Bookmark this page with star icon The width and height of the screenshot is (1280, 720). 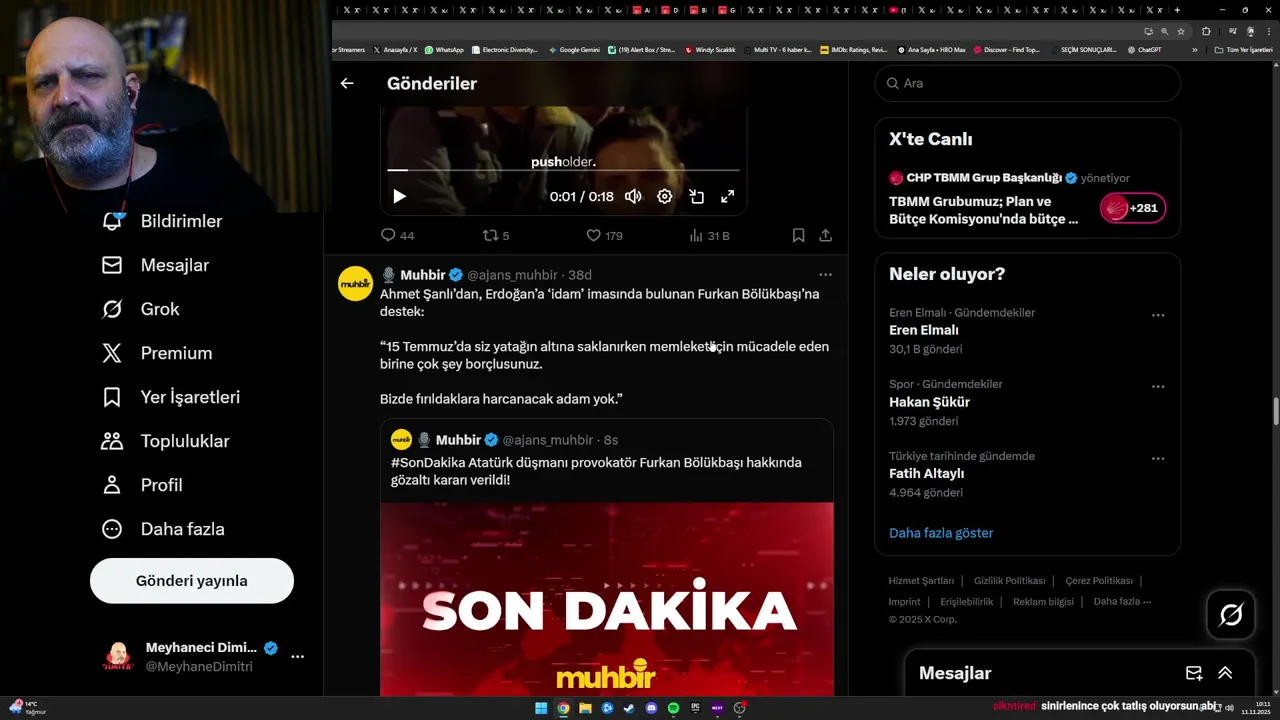click(x=1181, y=31)
